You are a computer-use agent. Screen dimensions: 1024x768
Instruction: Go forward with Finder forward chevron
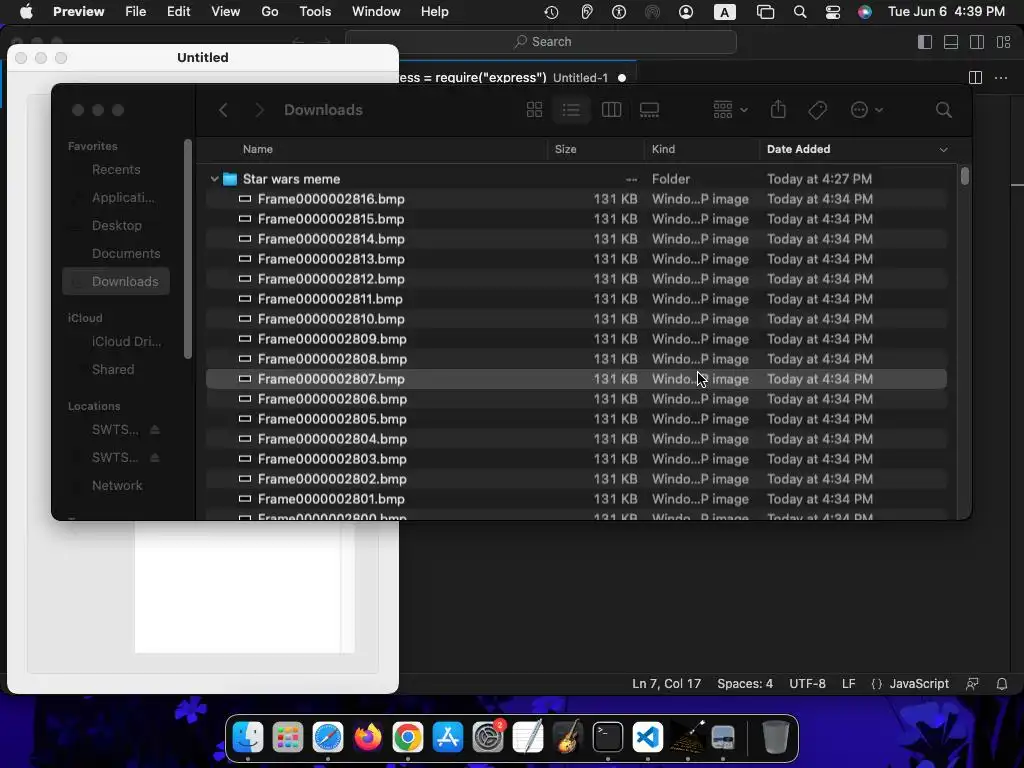point(259,110)
